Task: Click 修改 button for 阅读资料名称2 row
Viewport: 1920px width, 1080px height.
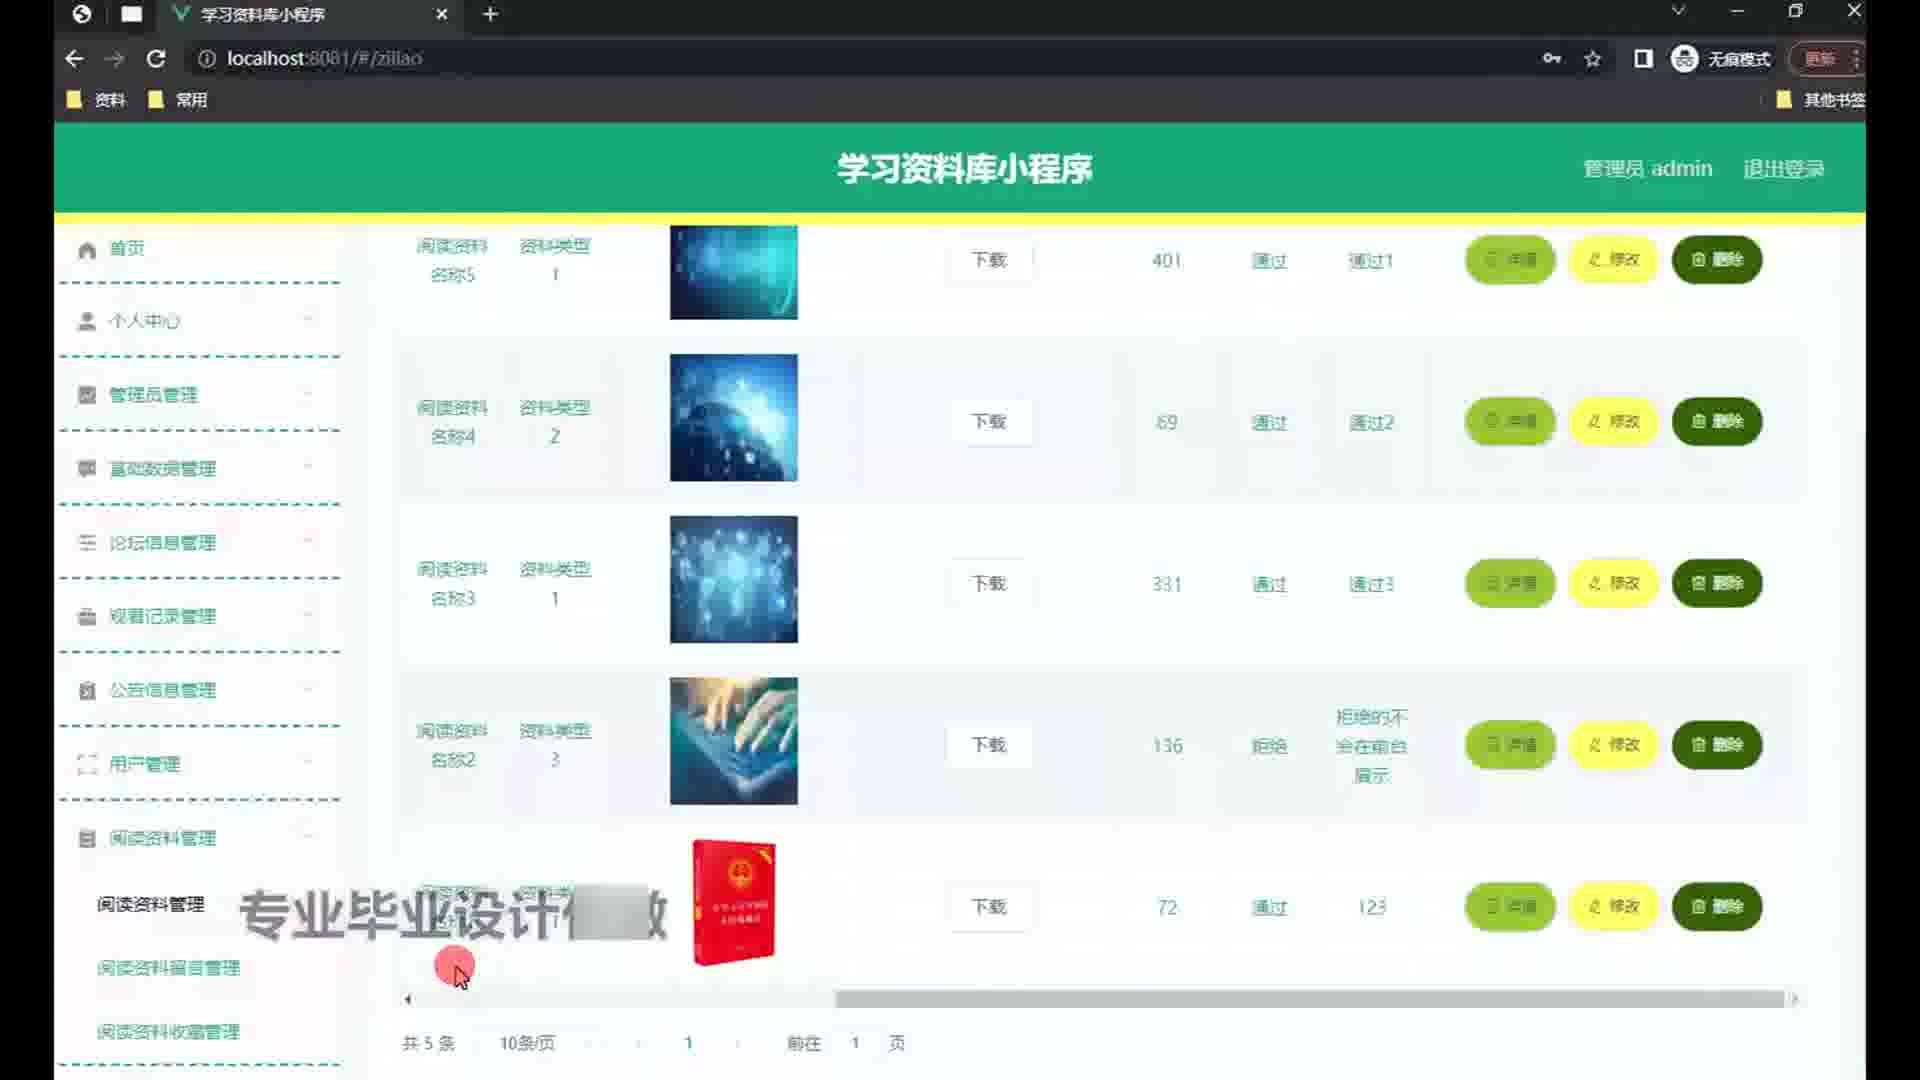Action: pyautogui.click(x=1613, y=745)
